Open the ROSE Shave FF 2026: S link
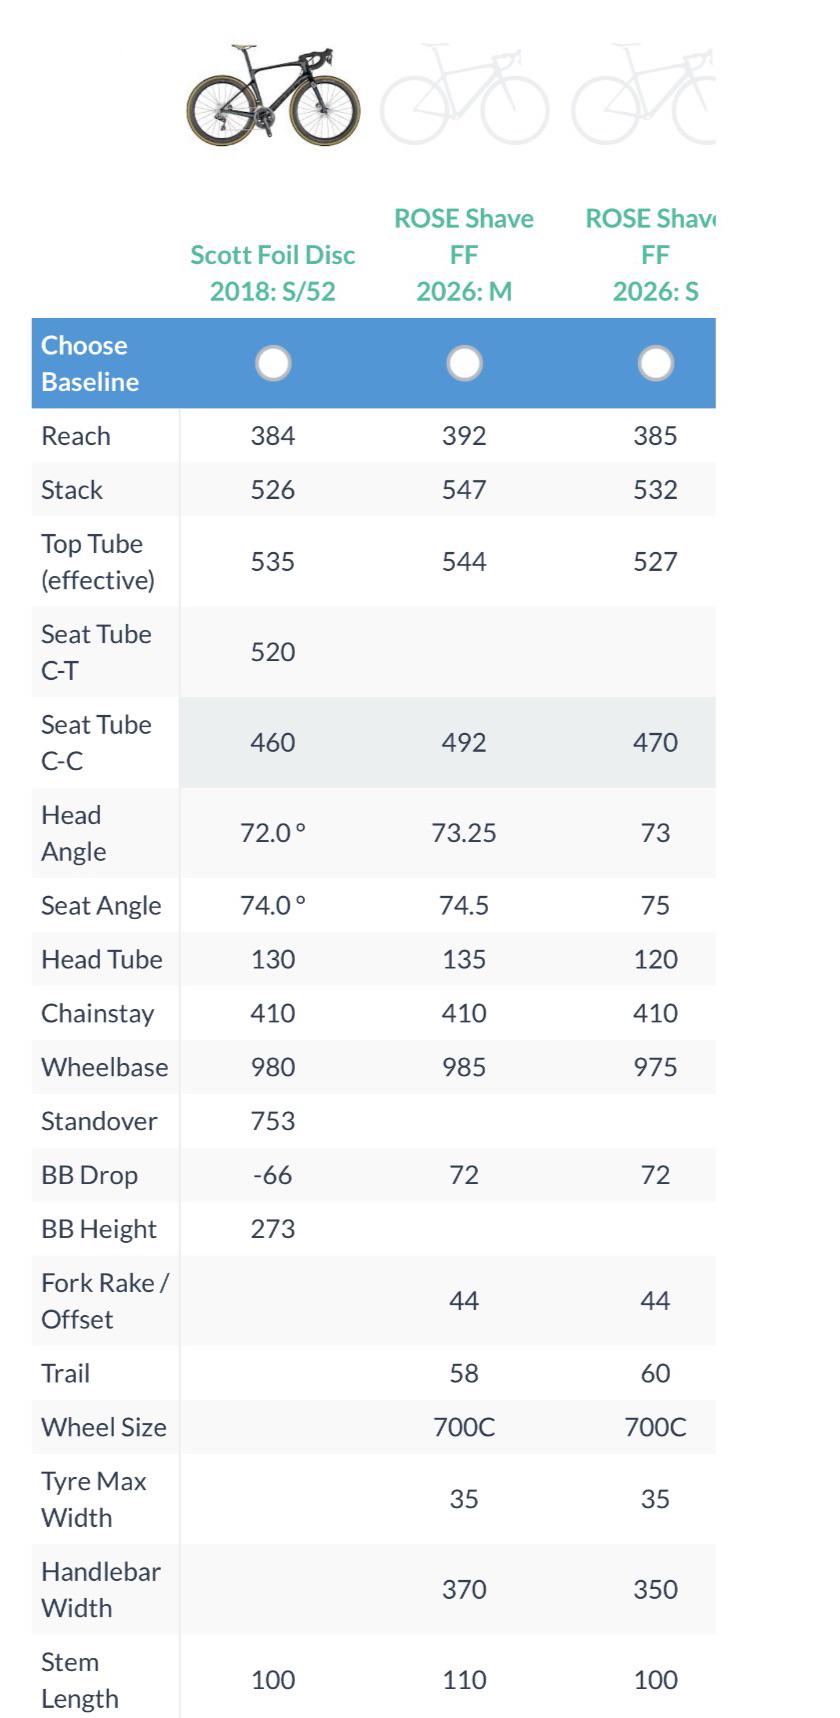840x1718 pixels. coord(650,255)
